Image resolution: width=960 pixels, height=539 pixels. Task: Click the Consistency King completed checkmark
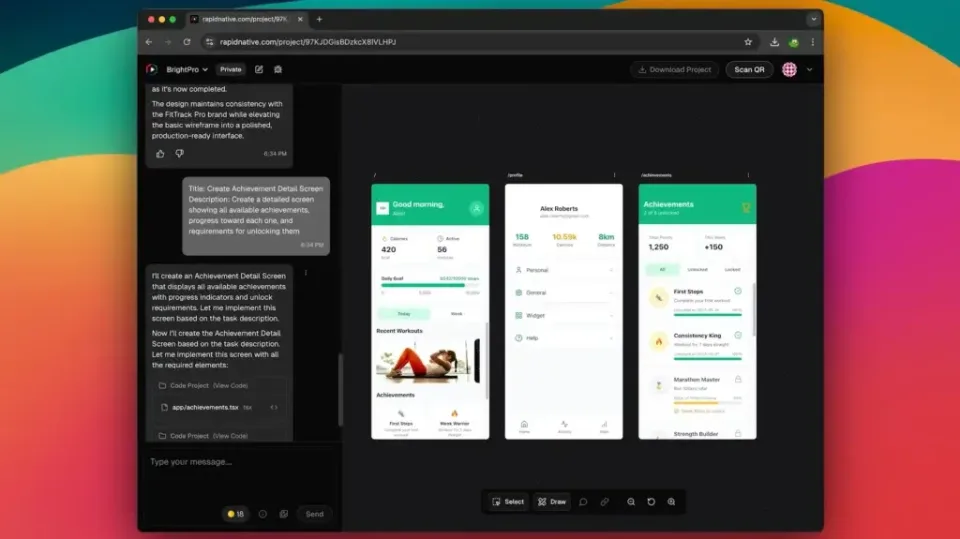[x=738, y=335]
